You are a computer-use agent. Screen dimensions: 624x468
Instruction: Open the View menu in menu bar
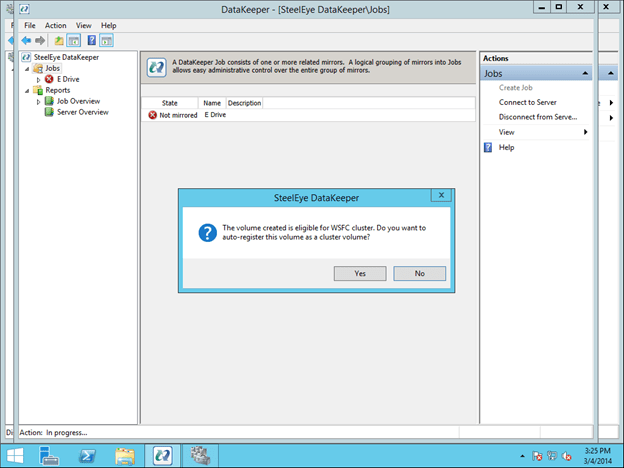[x=83, y=25]
